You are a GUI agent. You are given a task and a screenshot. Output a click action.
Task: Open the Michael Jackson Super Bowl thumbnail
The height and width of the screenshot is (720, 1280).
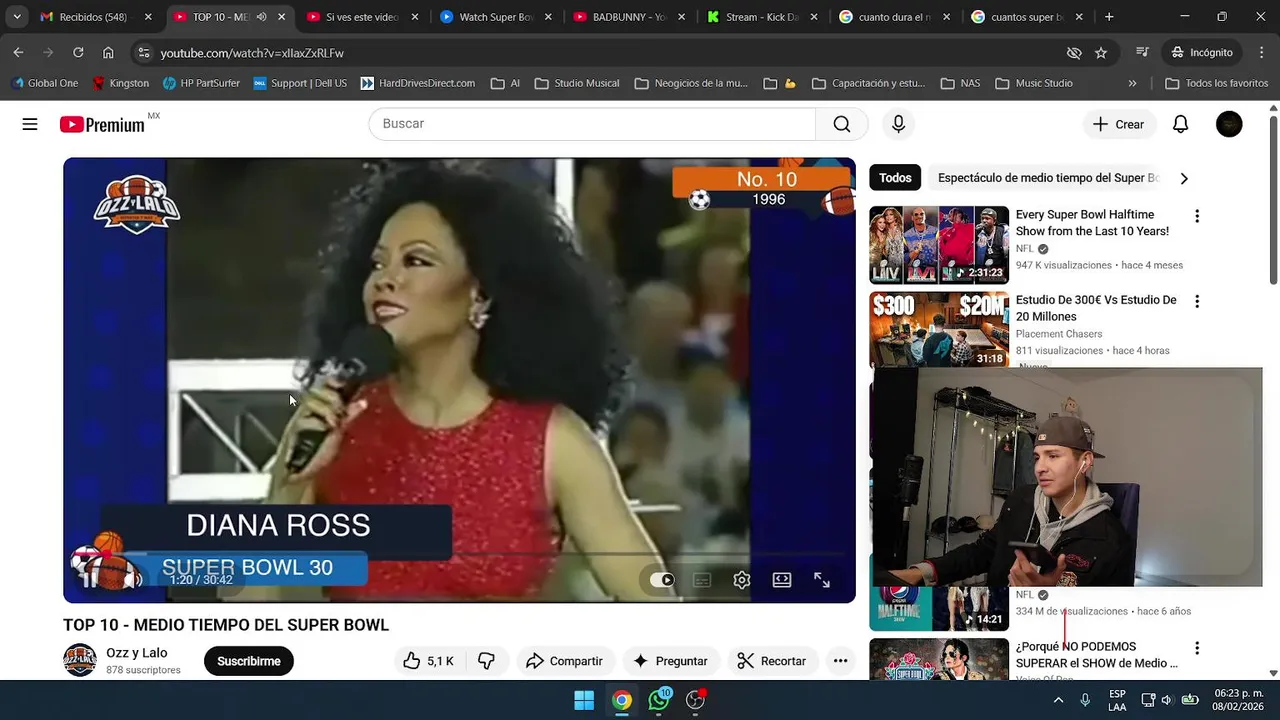(939, 659)
